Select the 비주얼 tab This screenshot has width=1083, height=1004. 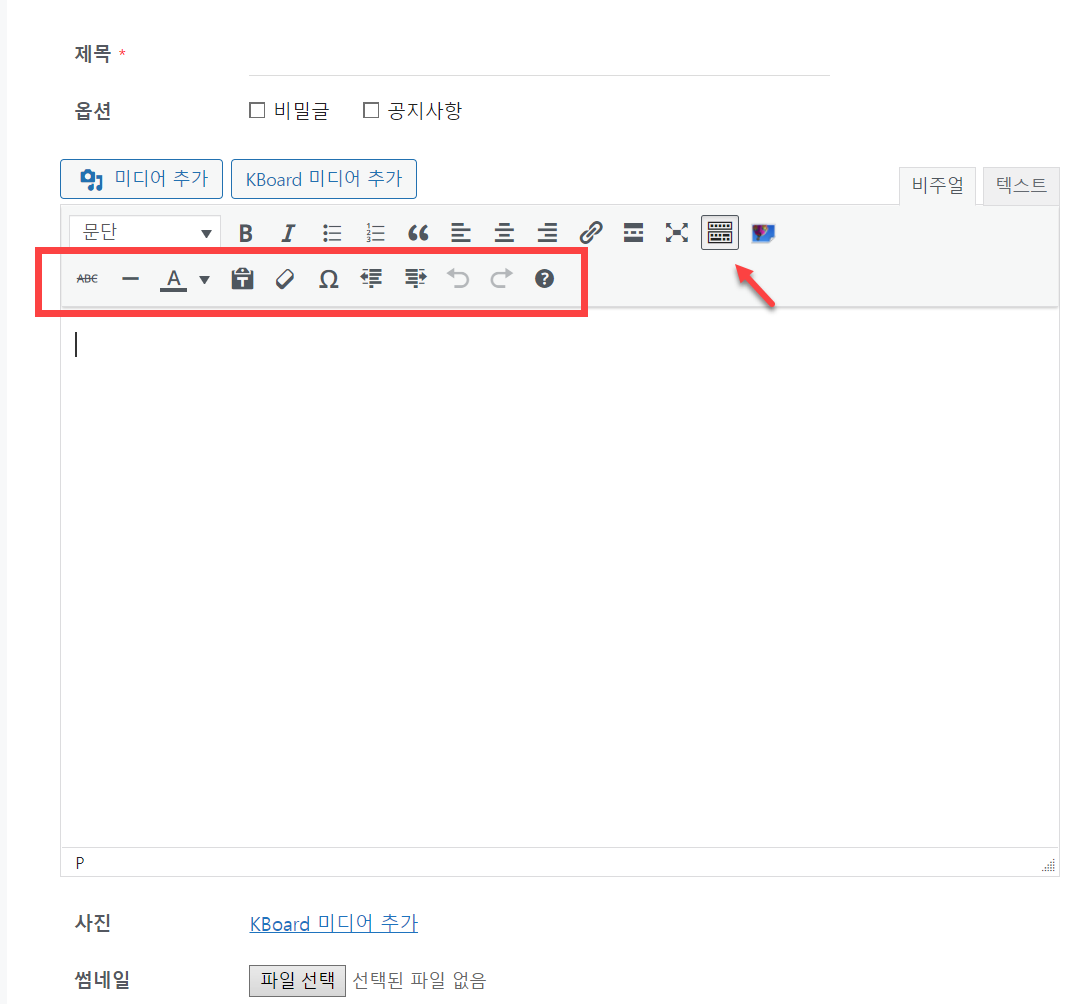click(937, 185)
